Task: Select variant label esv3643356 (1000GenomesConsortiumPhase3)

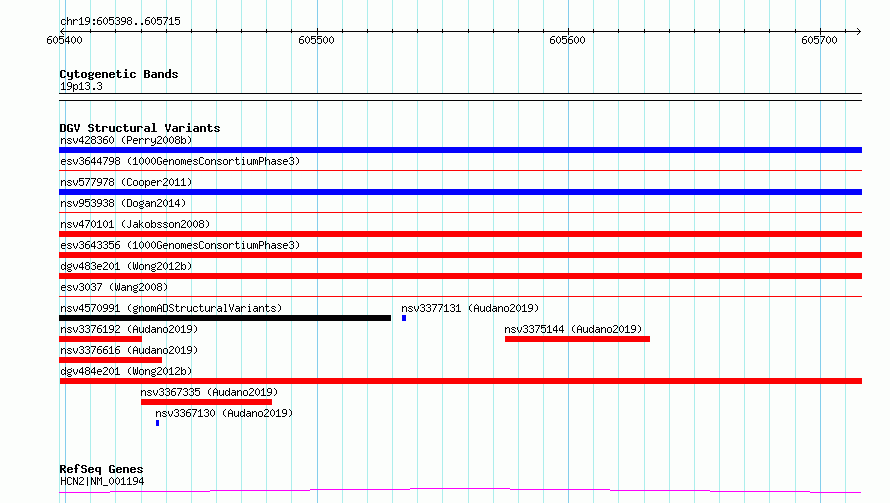Action: pyautogui.click(x=180, y=245)
